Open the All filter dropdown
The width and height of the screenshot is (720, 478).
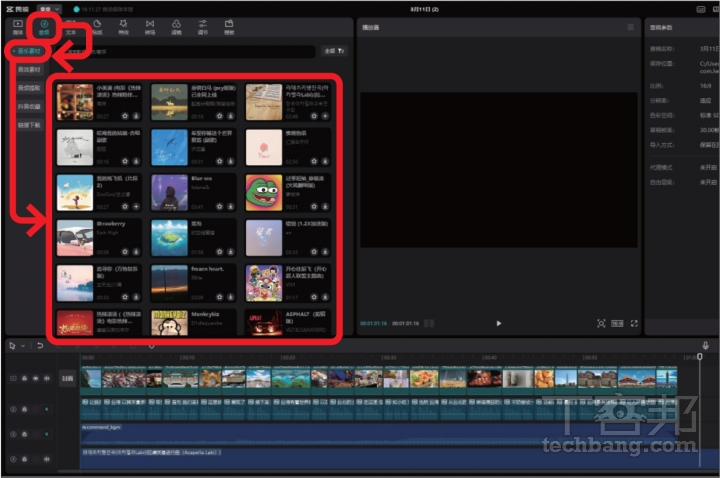click(334, 51)
